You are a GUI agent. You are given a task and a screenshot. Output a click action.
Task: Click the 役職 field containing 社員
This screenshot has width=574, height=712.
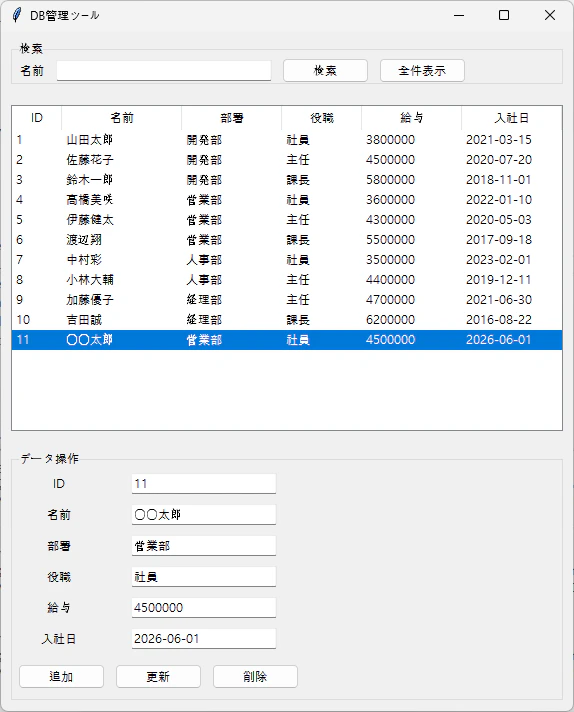point(204,577)
